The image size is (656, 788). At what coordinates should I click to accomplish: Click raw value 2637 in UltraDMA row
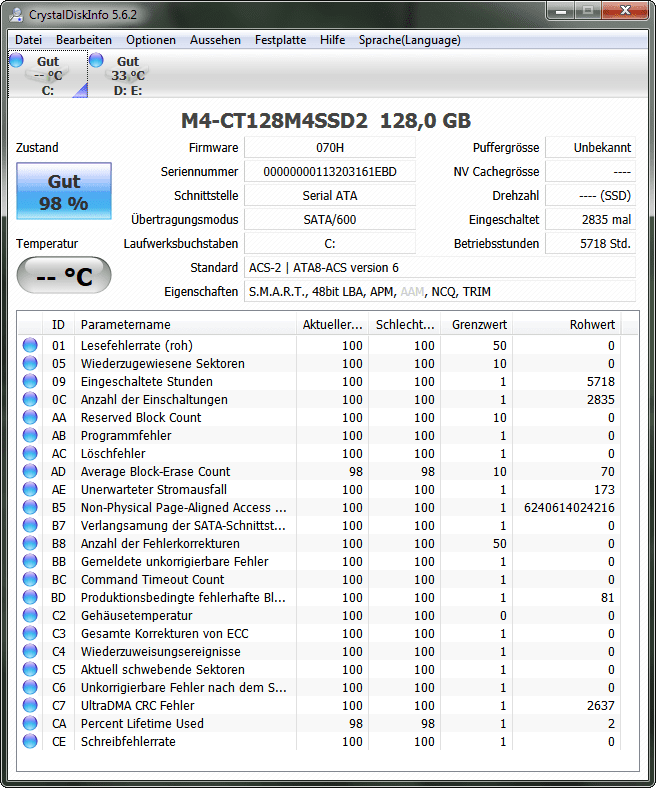click(x=601, y=706)
